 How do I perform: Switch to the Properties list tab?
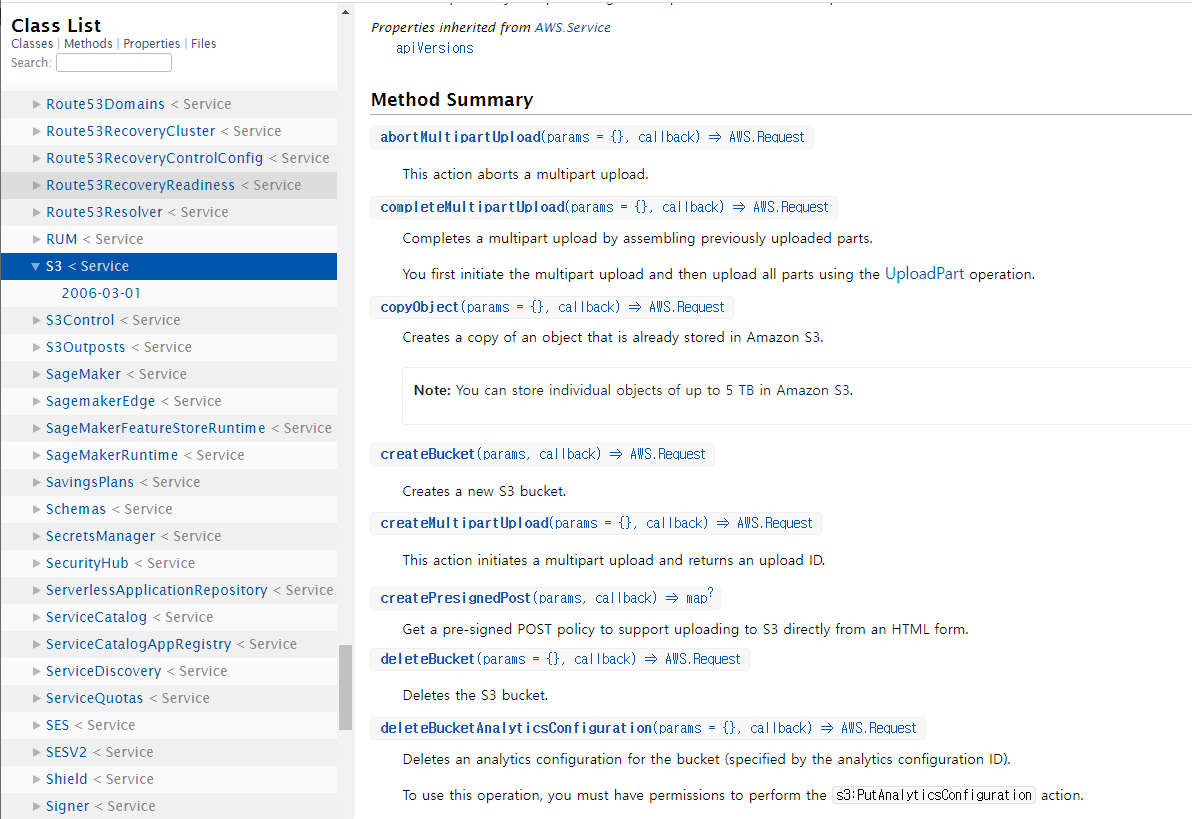(152, 44)
